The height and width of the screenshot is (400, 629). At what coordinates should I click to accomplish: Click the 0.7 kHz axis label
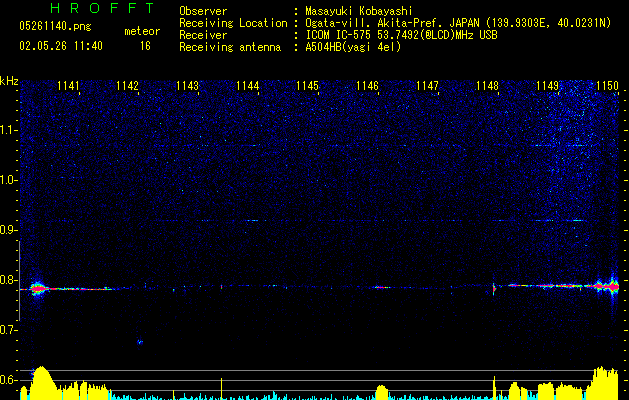click(x=9, y=330)
